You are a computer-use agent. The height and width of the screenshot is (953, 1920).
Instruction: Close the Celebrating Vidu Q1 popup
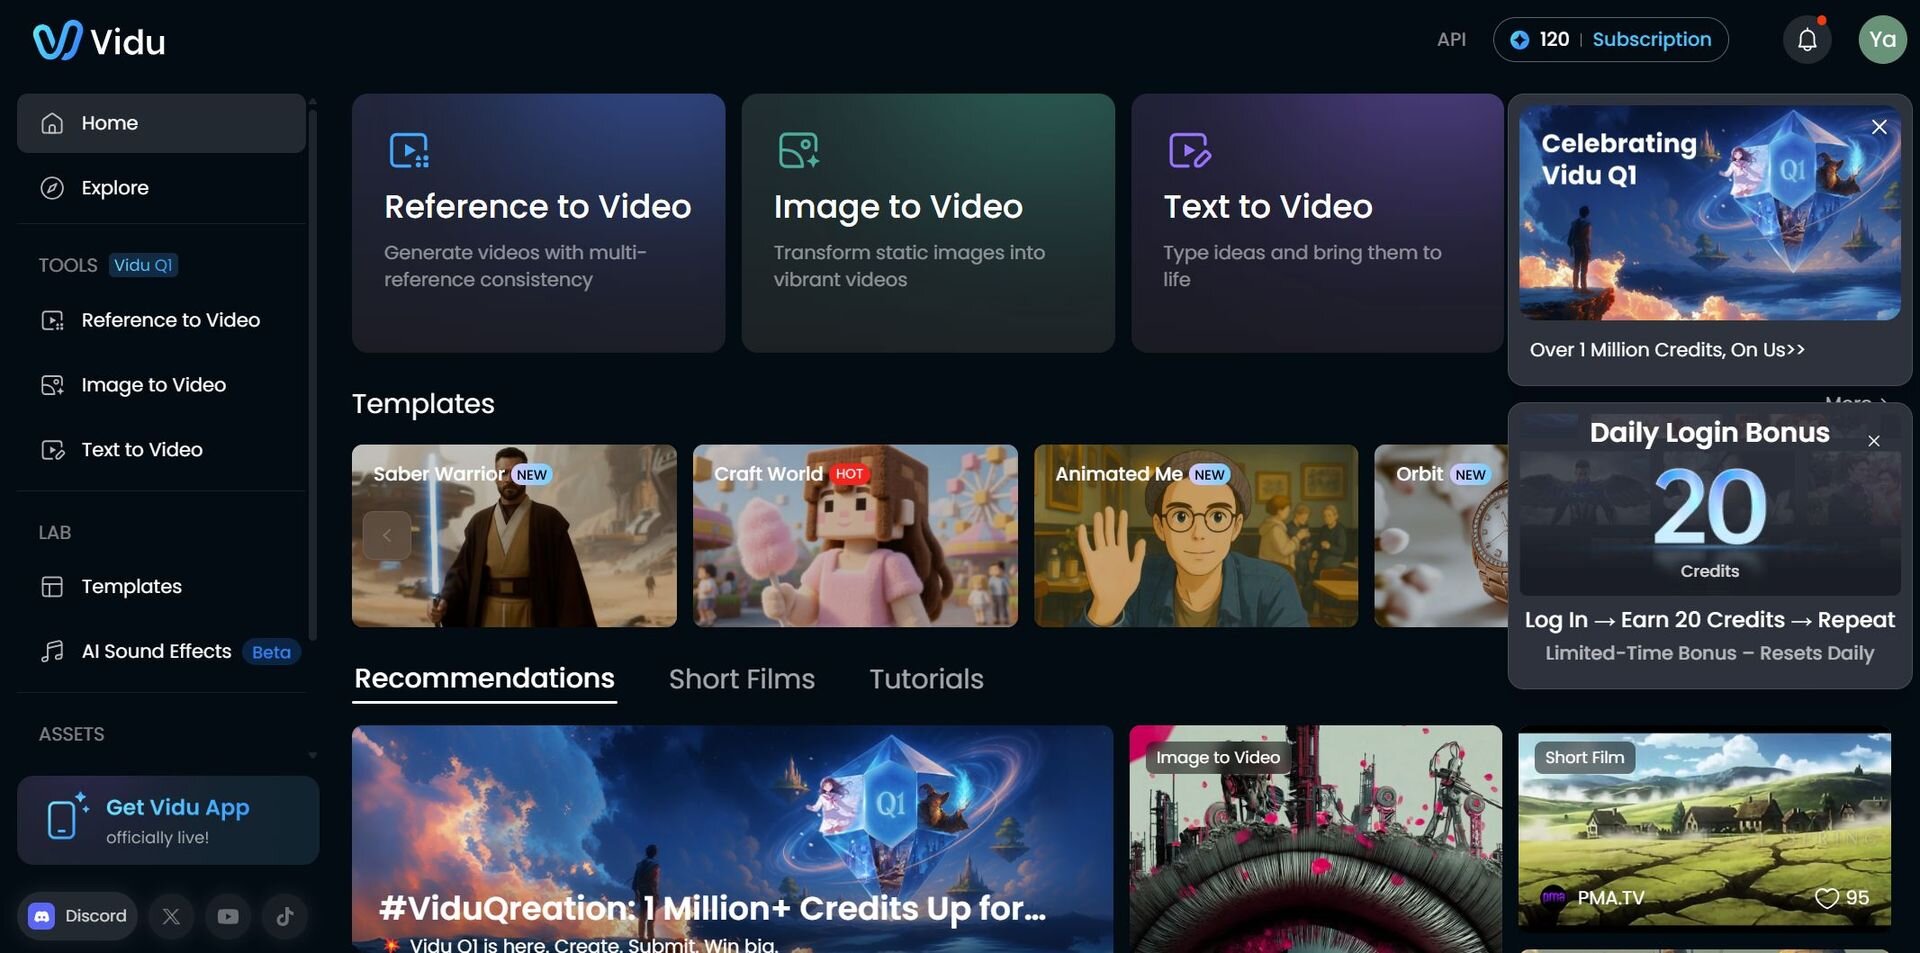coord(1879,127)
